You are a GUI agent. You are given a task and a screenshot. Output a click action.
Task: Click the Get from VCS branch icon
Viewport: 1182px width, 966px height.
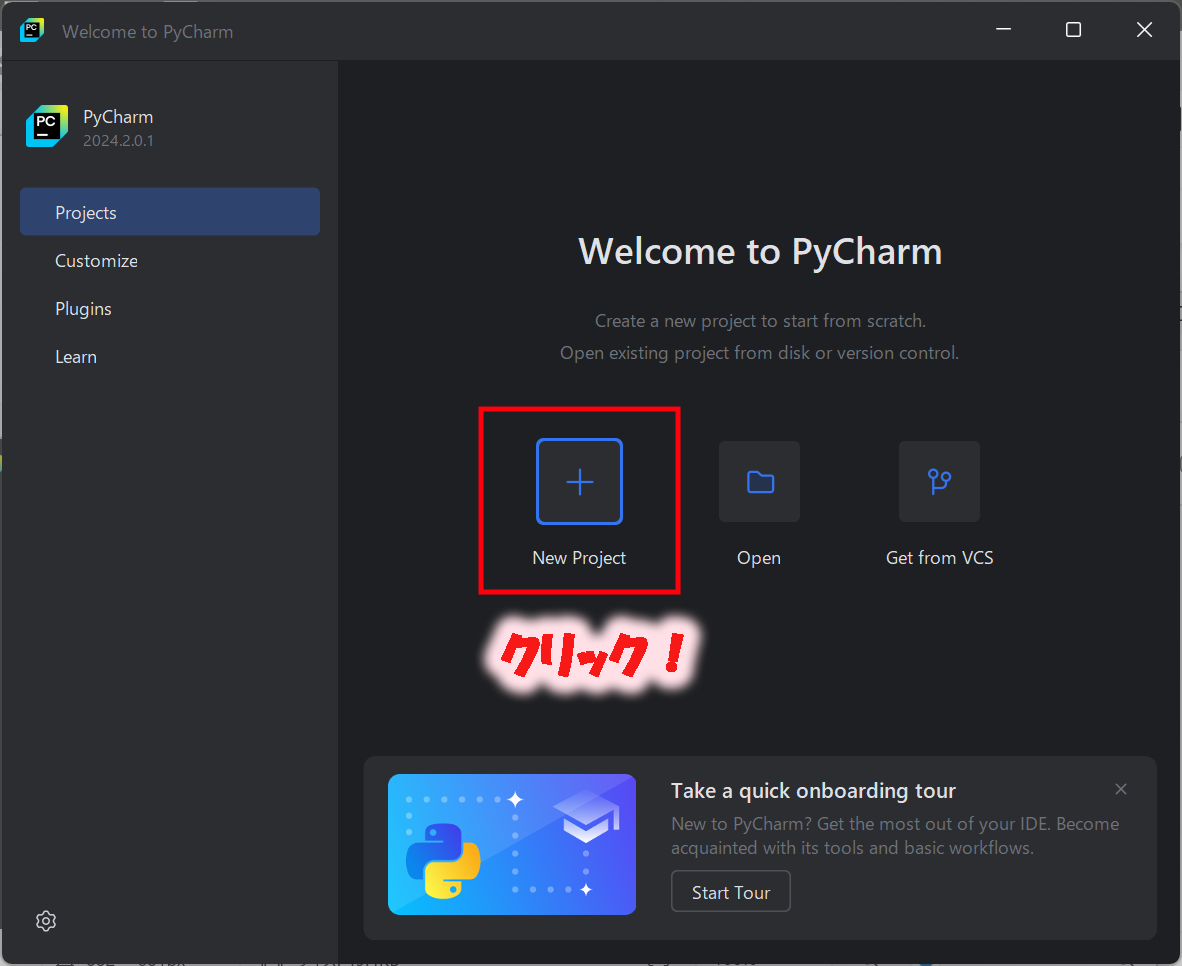point(939,481)
